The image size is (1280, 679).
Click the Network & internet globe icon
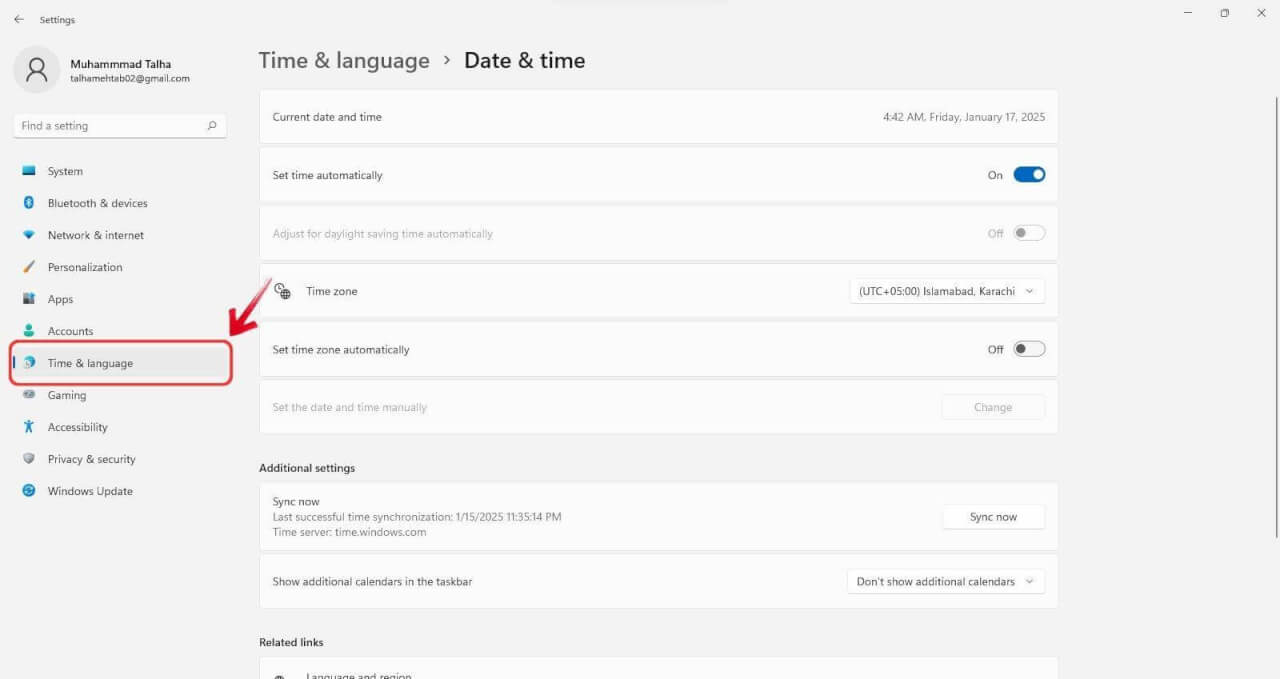point(30,235)
